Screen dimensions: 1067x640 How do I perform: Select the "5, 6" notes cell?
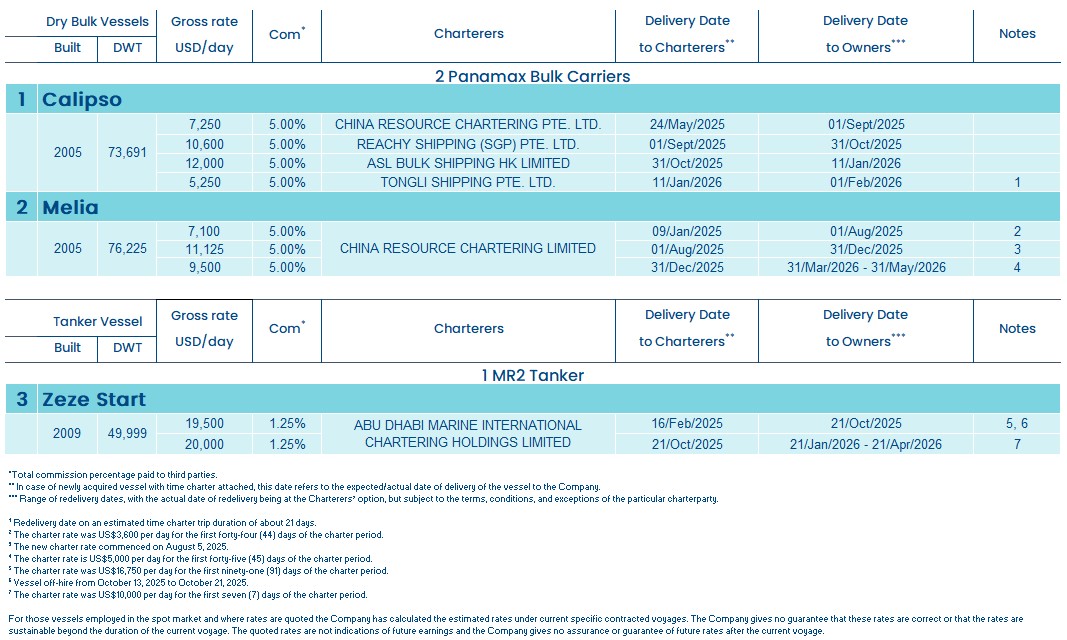pyautogui.click(x=1016, y=424)
